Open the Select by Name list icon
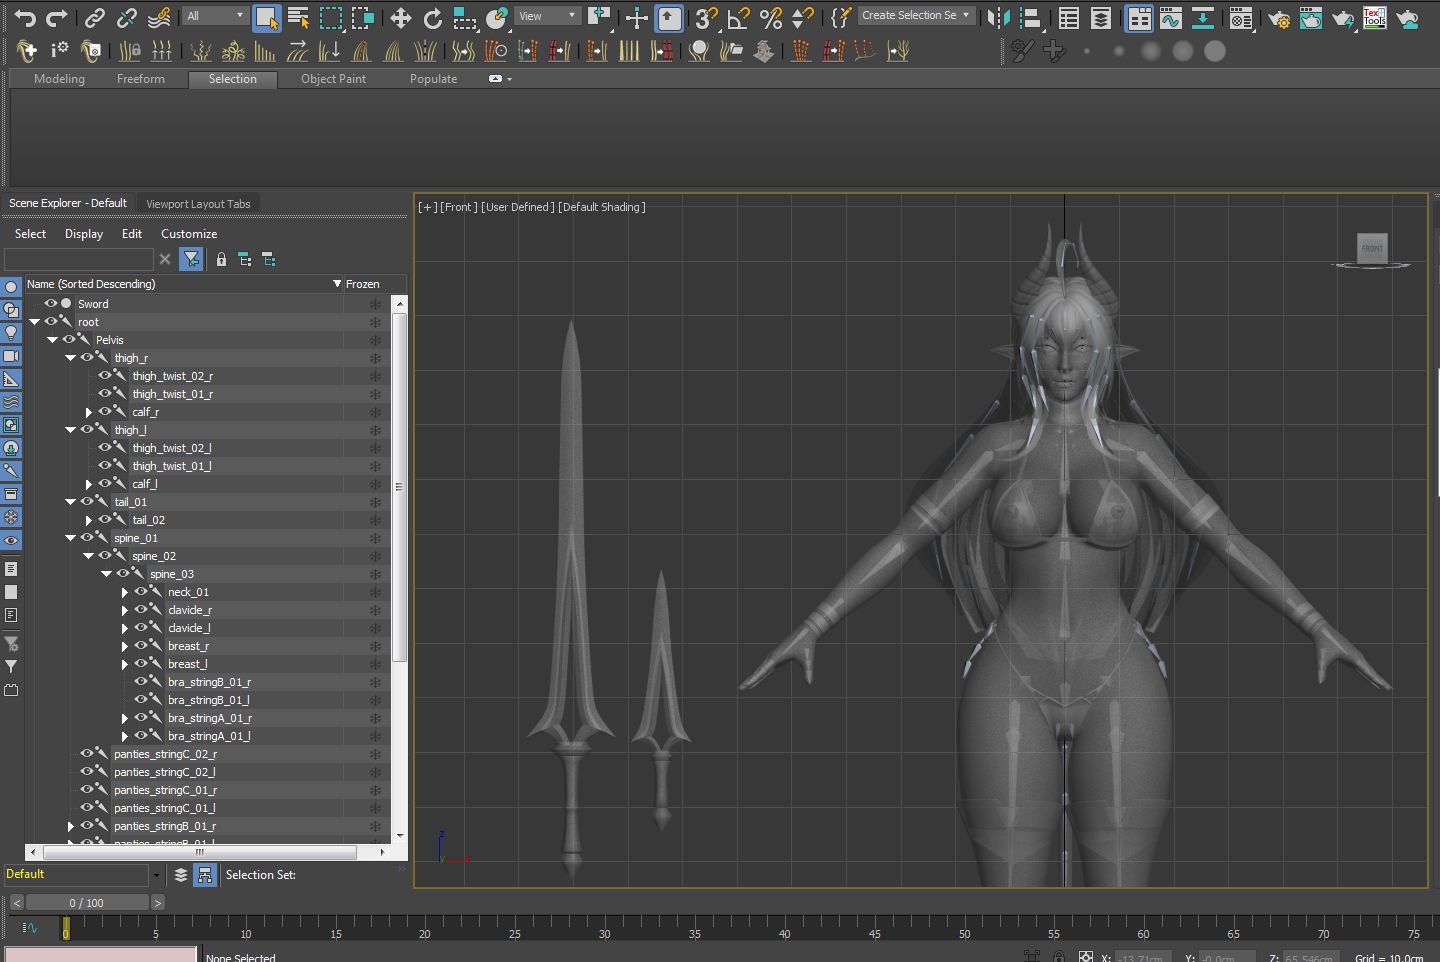This screenshot has width=1440, height=962. coord(298,17)
